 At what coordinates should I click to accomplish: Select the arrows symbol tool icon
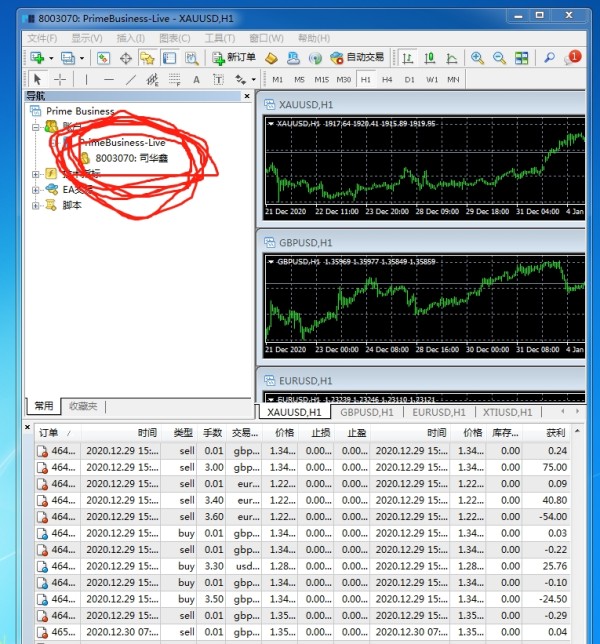point(240,79)
